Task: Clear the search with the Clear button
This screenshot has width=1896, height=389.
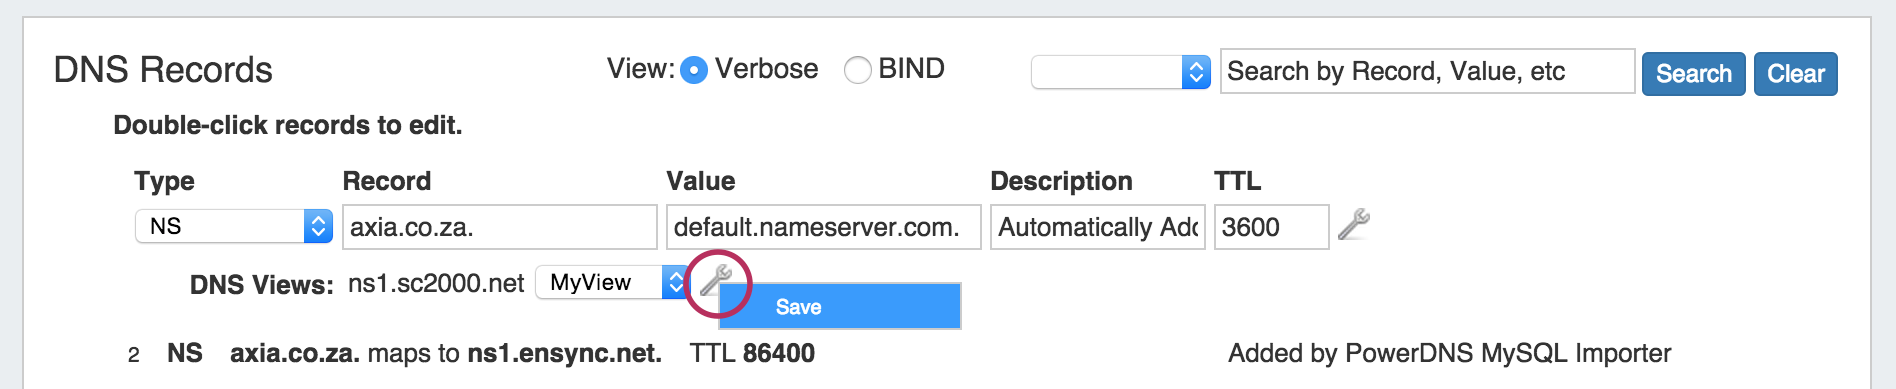Action: pos(1796,74)
